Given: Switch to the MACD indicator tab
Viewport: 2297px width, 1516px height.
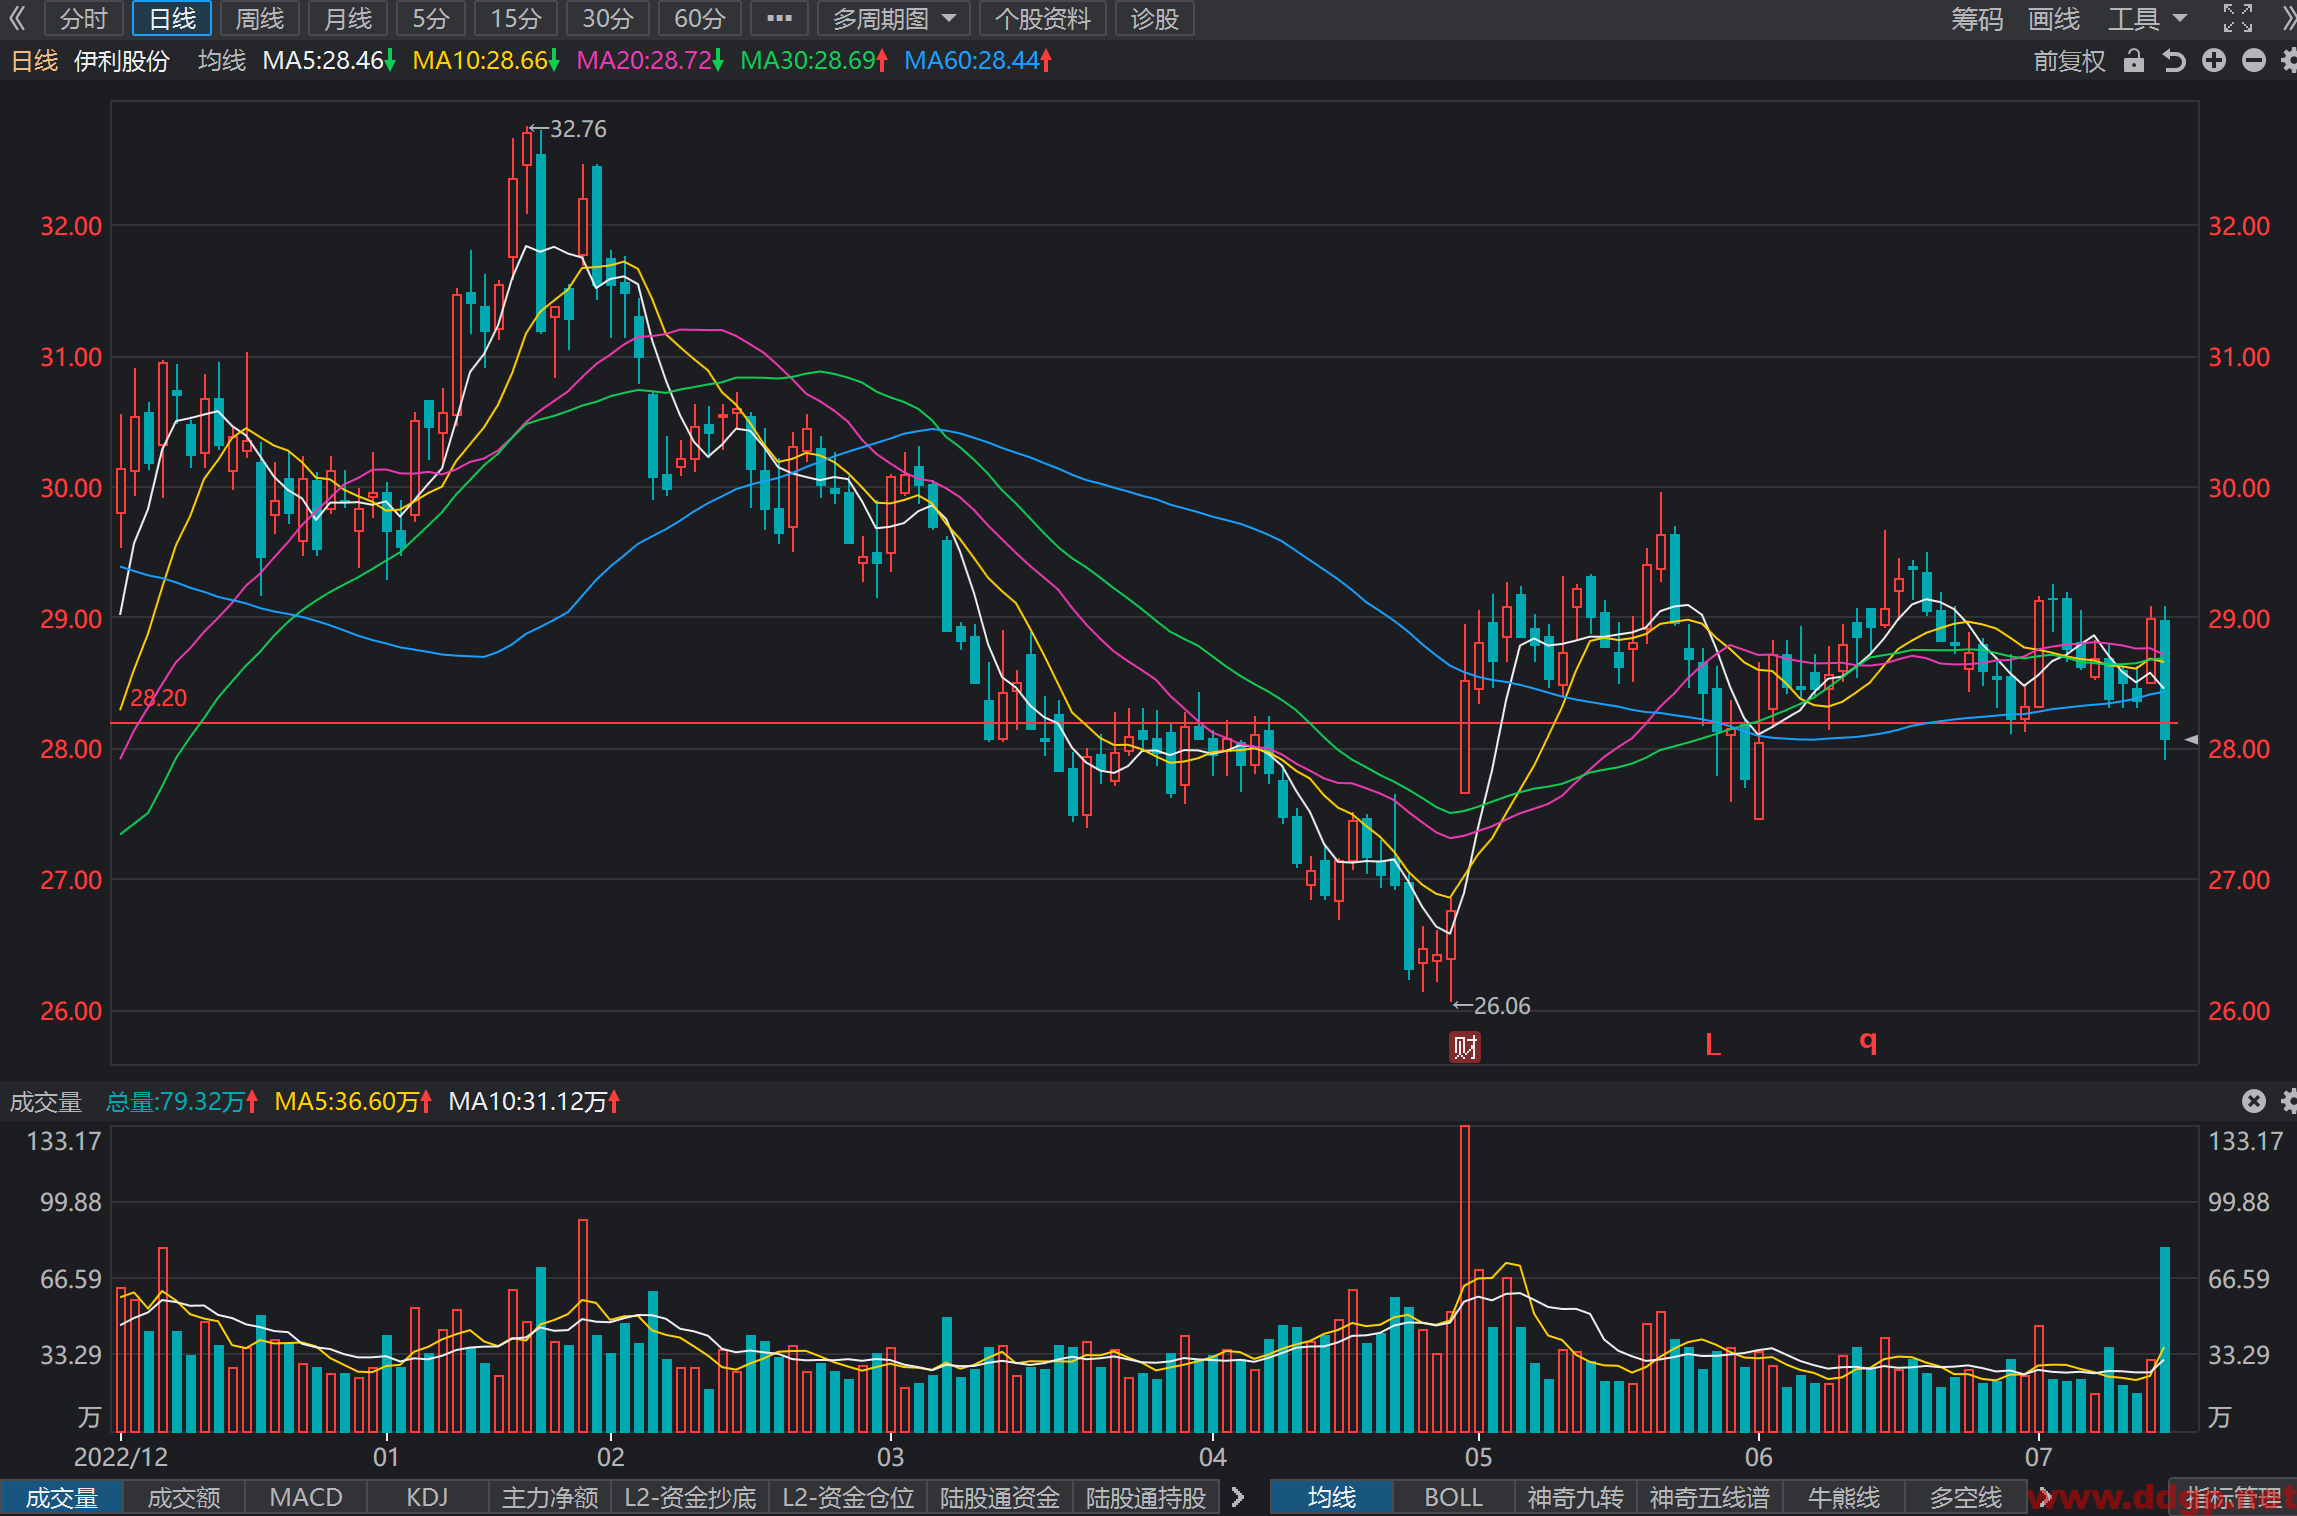Looking at the screenshot, I should click(x=306, y=1497).
